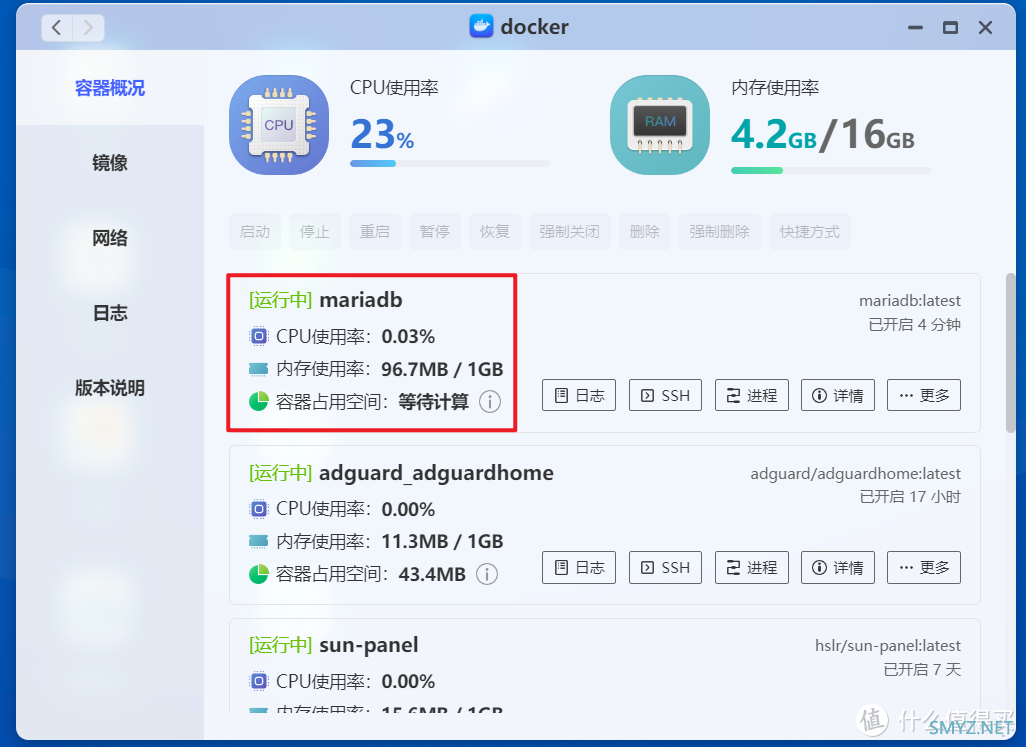Click adguard/adguardhome:latest image label
Screen dimensions: 1026x747
[x=855, y=474]
